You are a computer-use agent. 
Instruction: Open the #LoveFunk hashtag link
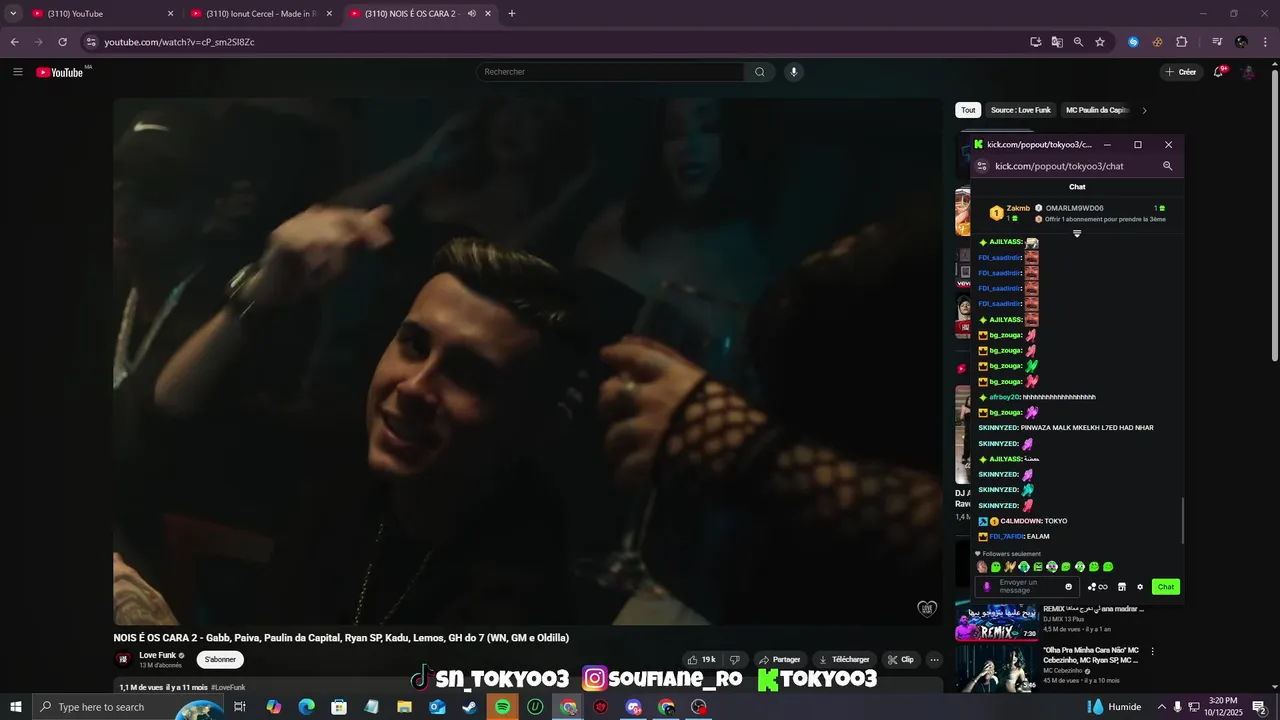[x=228, y=687]
